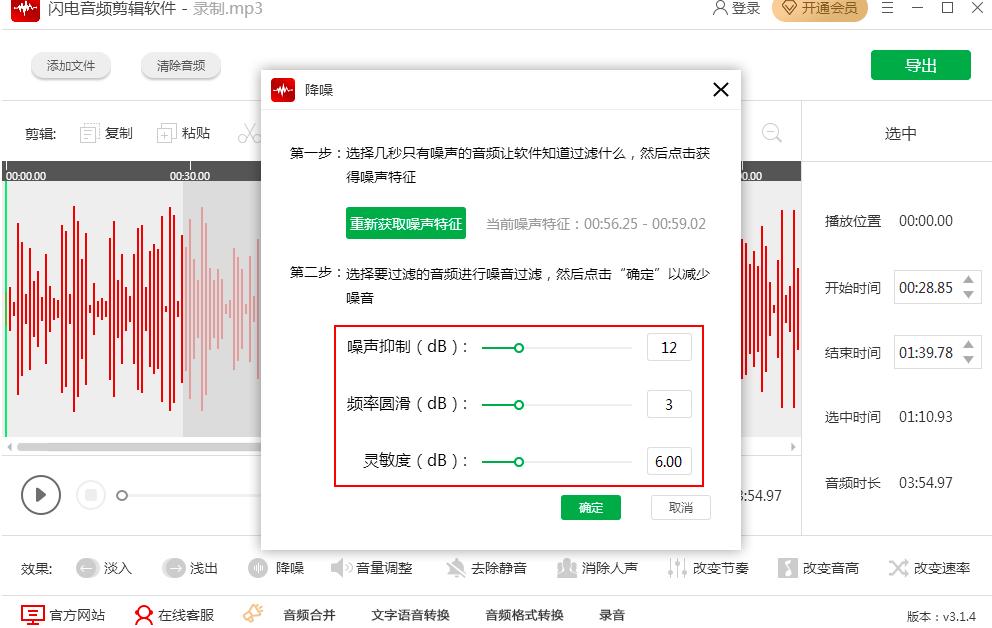
Task: Click the 00:30.00 timeline ruler marker
Action: (x=190, y=175)
